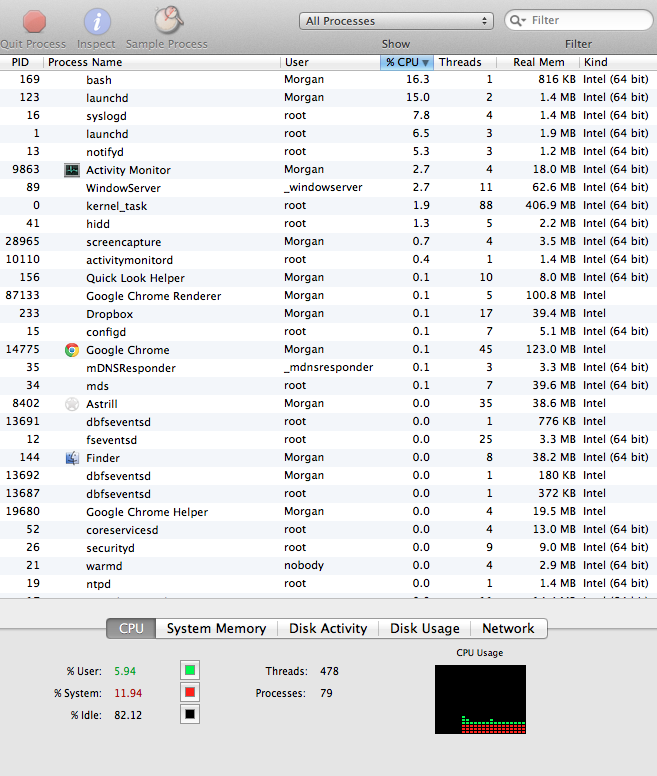The image size is (657, 776).
Task: Click the Processes count value 79
Action: pos(326,693)
